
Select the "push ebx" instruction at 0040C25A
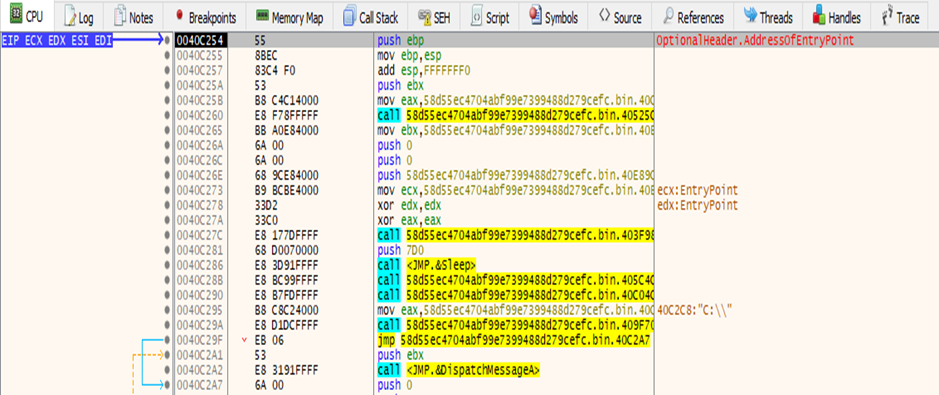click(401, 85)
